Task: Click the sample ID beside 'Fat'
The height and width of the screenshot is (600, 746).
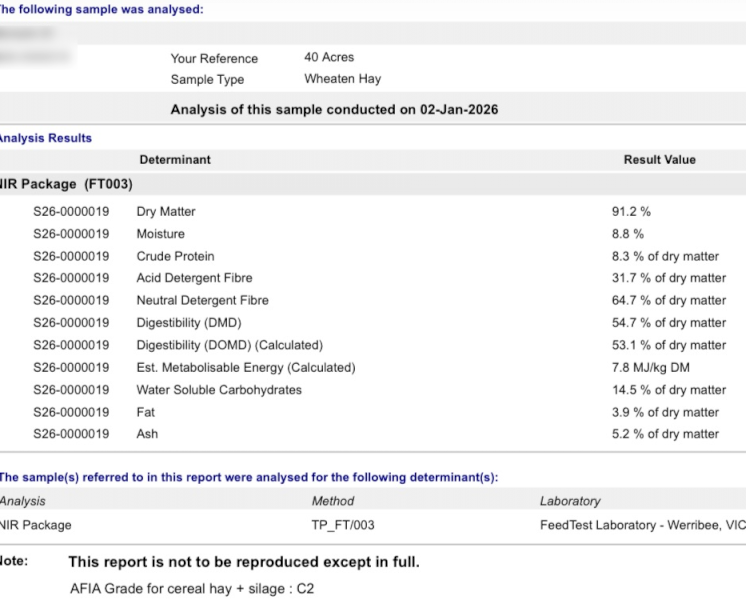Action: click(71, 412)
